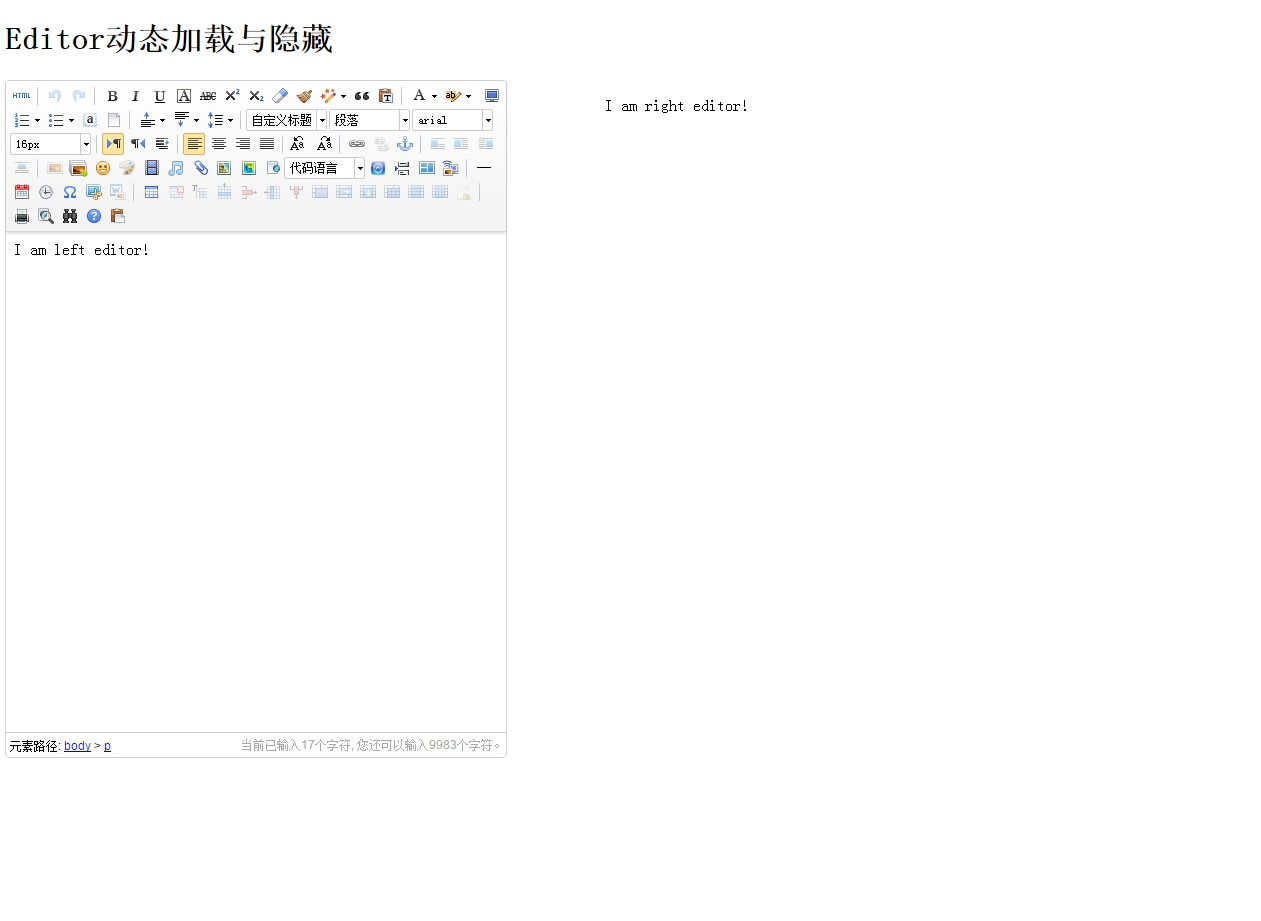Click the insert anchor icon
1261x921 pixels.
(x=405, y=144)
